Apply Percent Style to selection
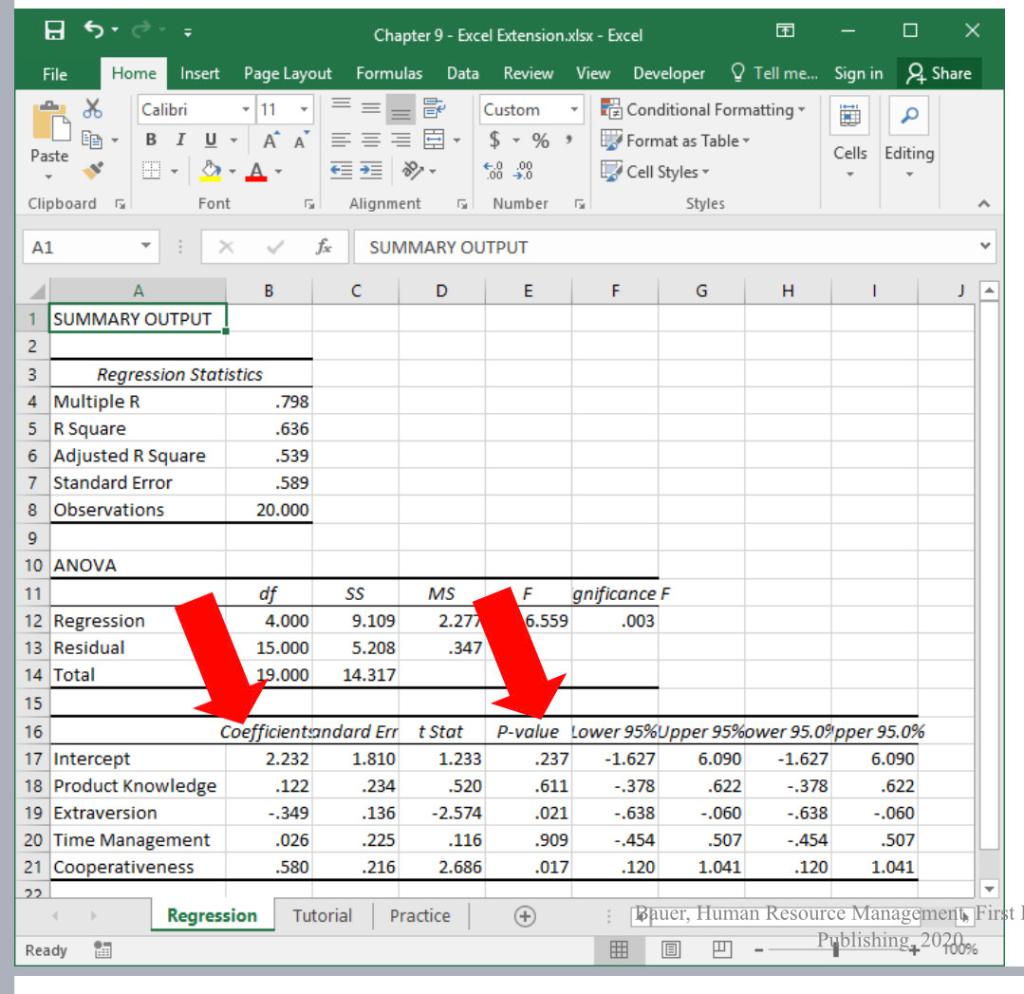The height and width of the screenshot is (994, 1024). click(540, 141)
